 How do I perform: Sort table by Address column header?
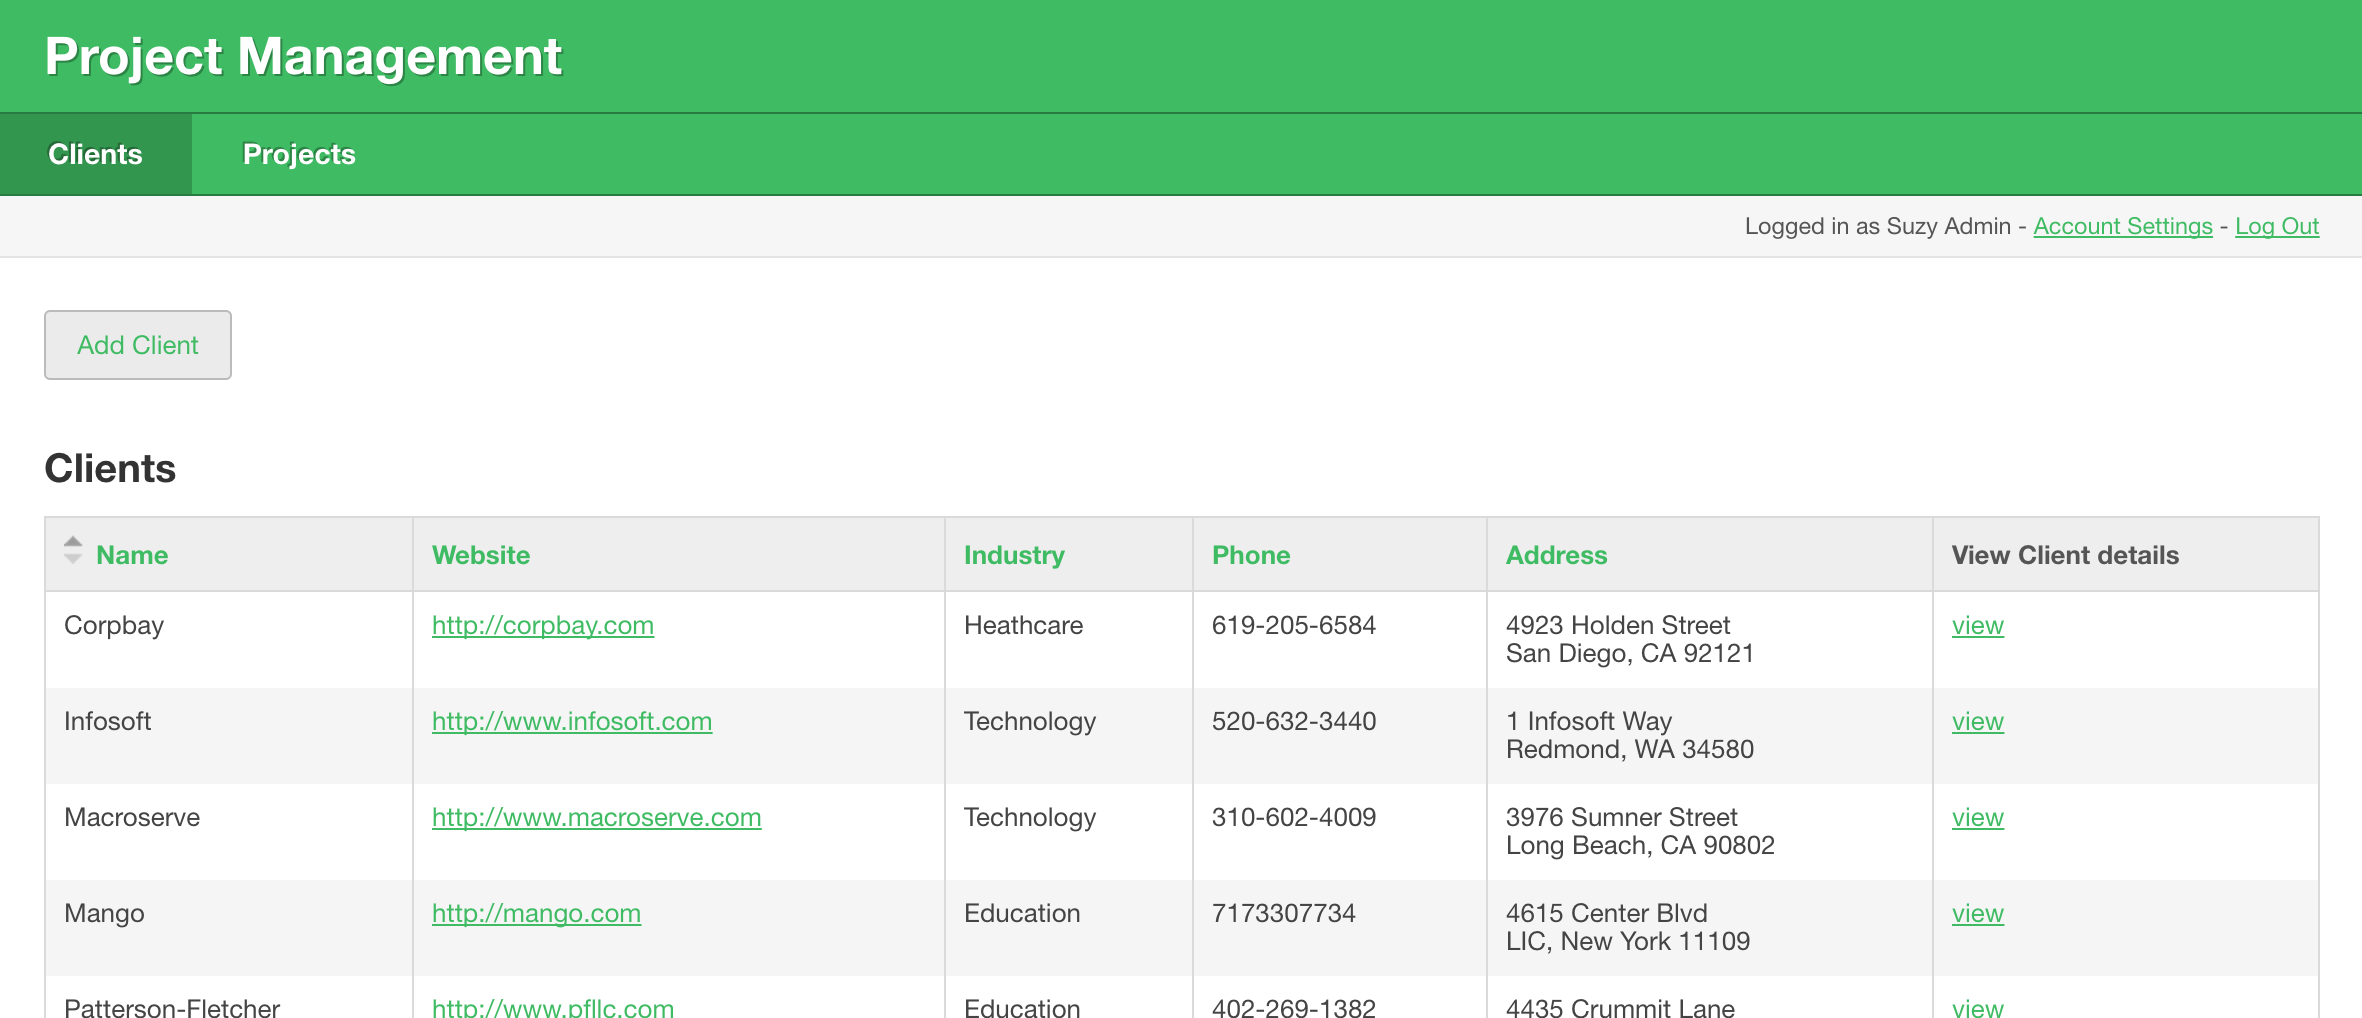pos(1557,555)
